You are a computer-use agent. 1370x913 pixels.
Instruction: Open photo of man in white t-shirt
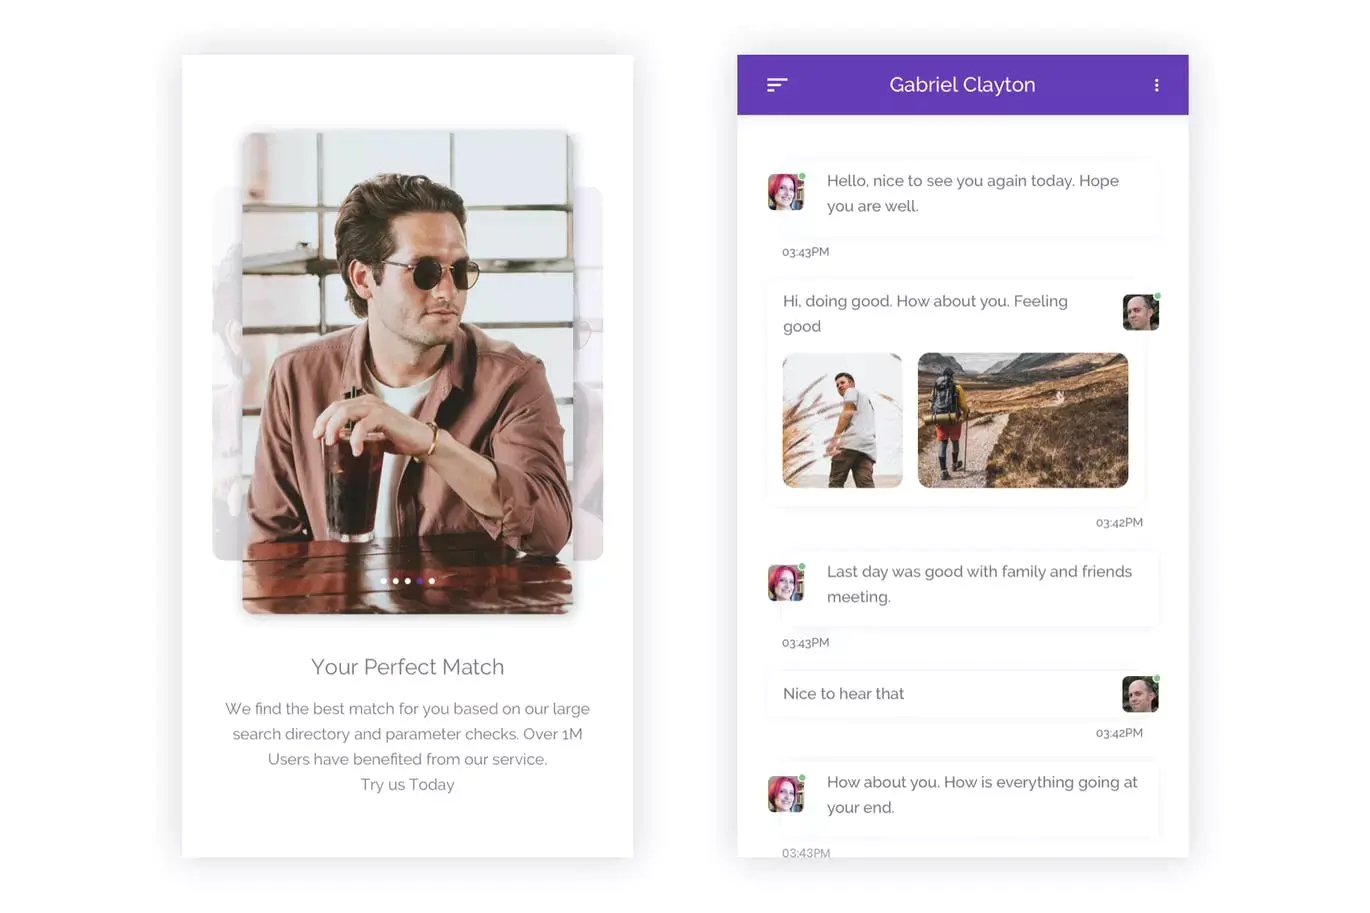[842, 420]
